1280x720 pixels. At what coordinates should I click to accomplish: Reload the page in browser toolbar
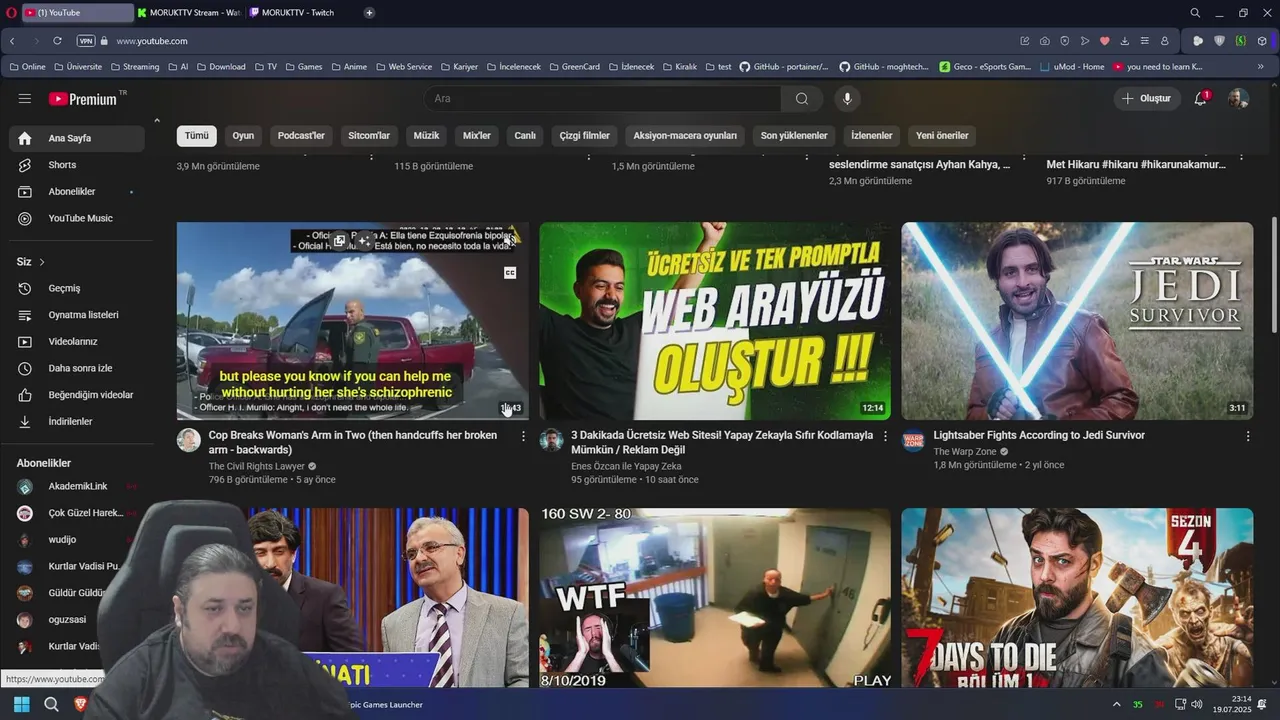57,41
